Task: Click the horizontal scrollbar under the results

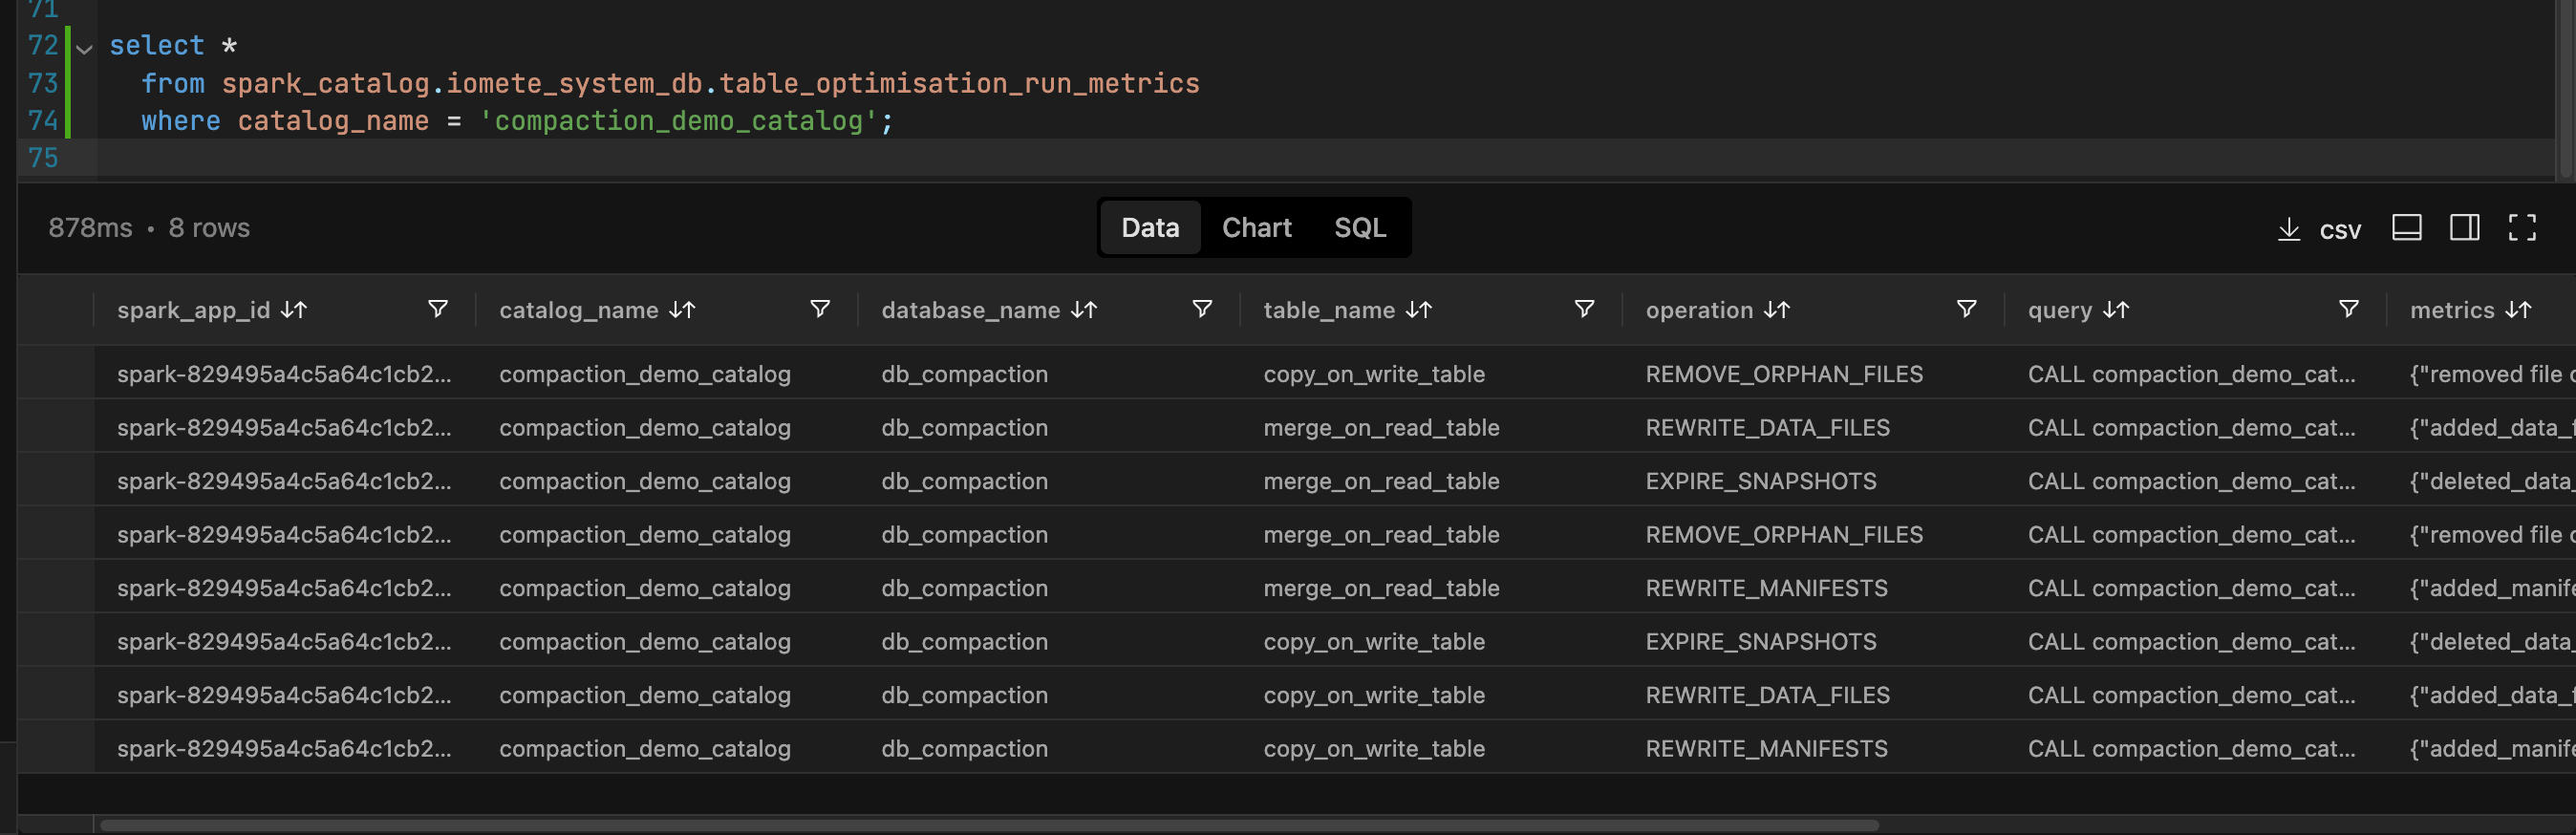Action: point(988,825)
